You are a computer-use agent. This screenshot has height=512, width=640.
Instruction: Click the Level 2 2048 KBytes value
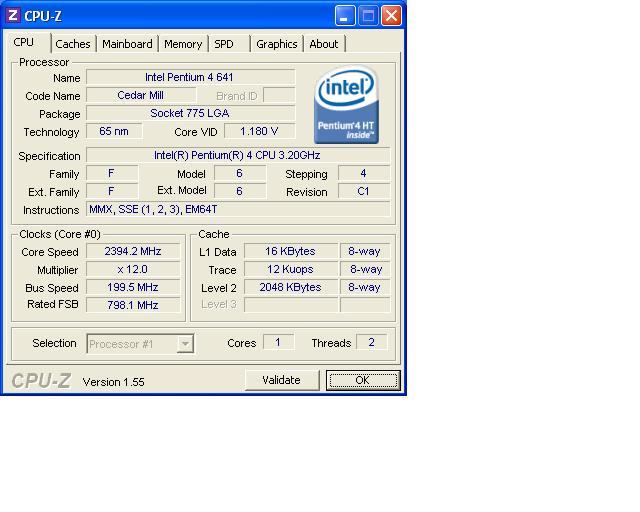pyautogui.click(x=291, y=287)
